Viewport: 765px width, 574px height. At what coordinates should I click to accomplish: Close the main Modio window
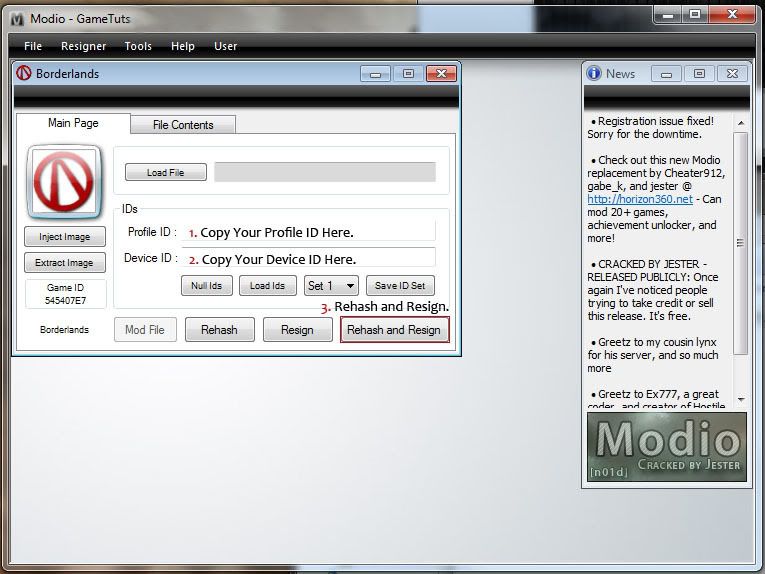(x=732, y=15)
